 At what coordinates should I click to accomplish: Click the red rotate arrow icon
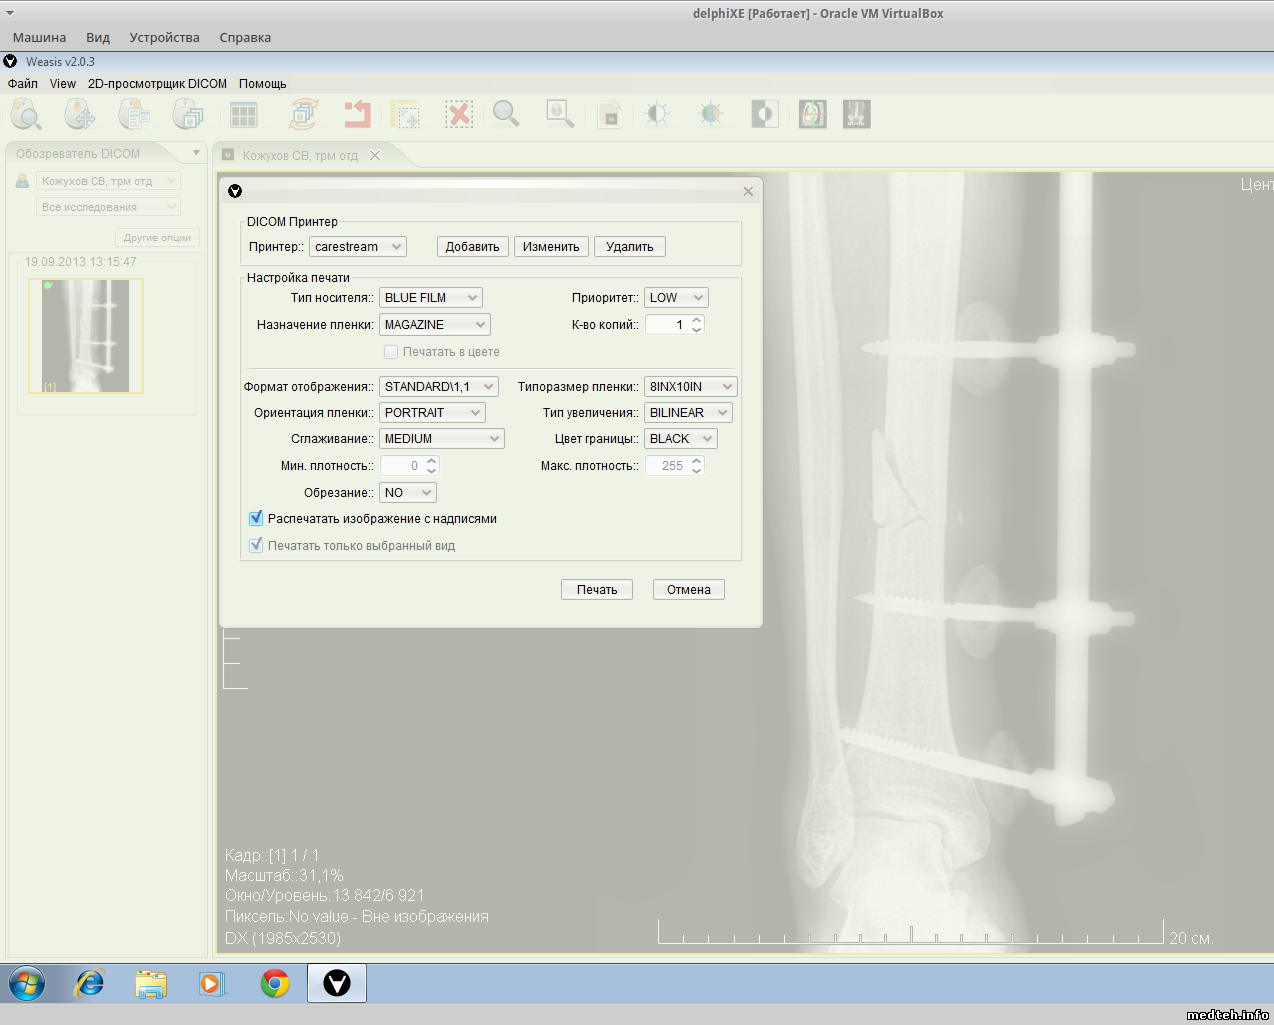[357, 115]
